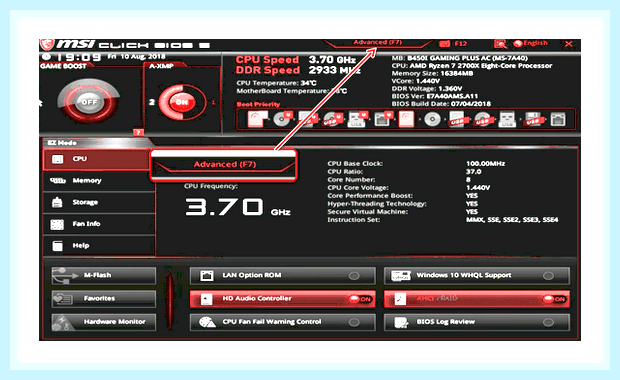Enable BIOS Log Review
This screenshot has width=620, height=380.
pyautogui.click(x=476, y=322)
